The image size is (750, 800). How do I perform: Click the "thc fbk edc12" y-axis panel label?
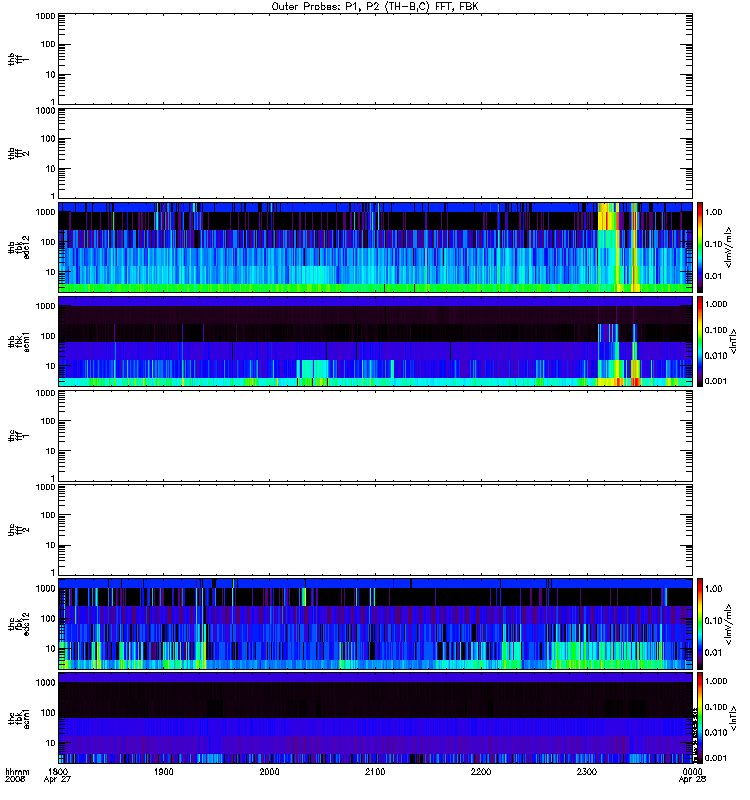[x=18, y=623]
